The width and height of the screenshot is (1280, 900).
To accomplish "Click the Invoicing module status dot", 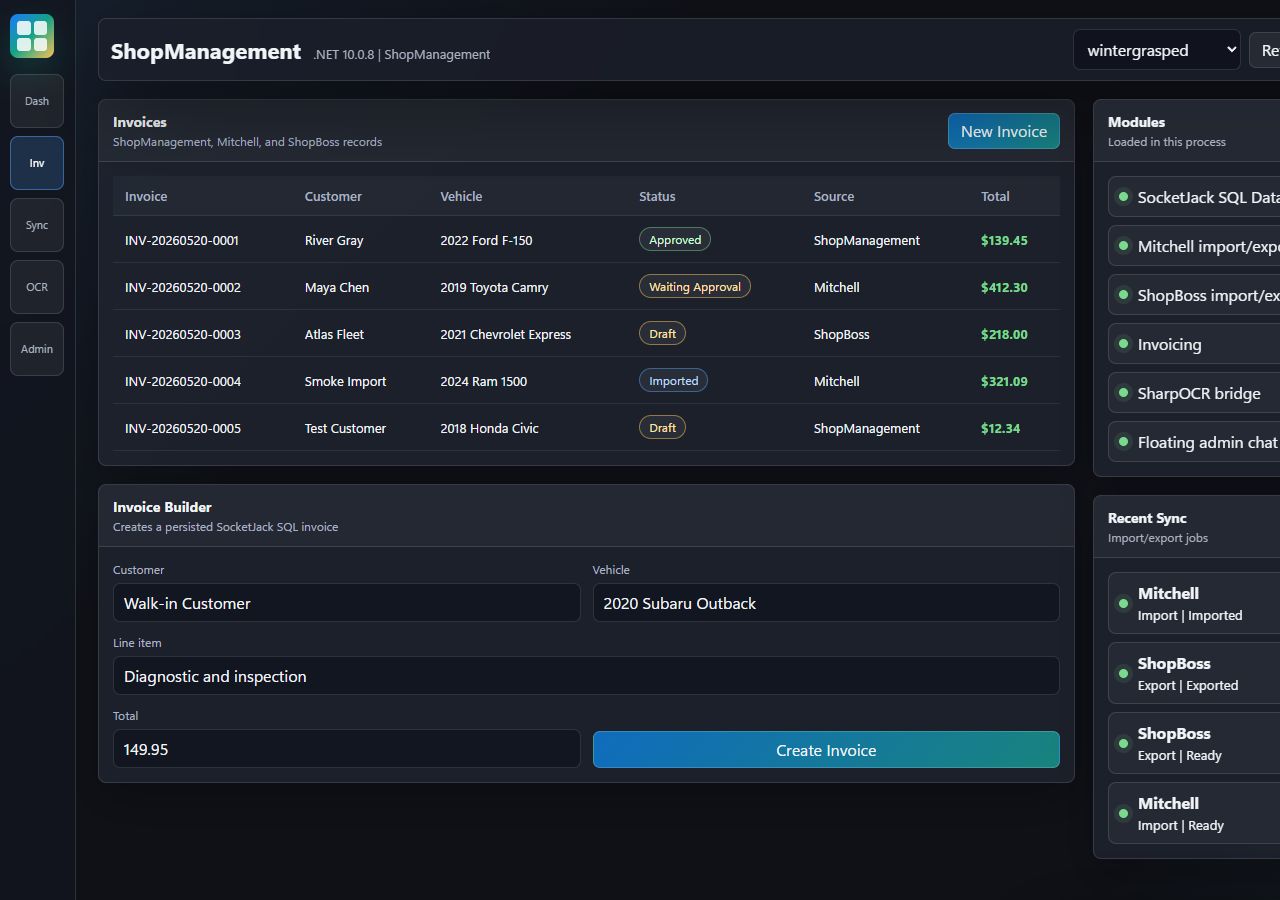I will pyautogui.click(x=1123, y=344).
